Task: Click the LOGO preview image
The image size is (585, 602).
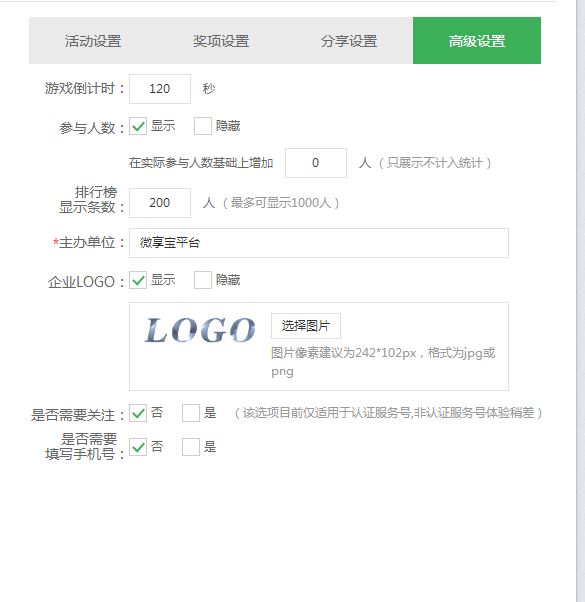Action: 200,330
